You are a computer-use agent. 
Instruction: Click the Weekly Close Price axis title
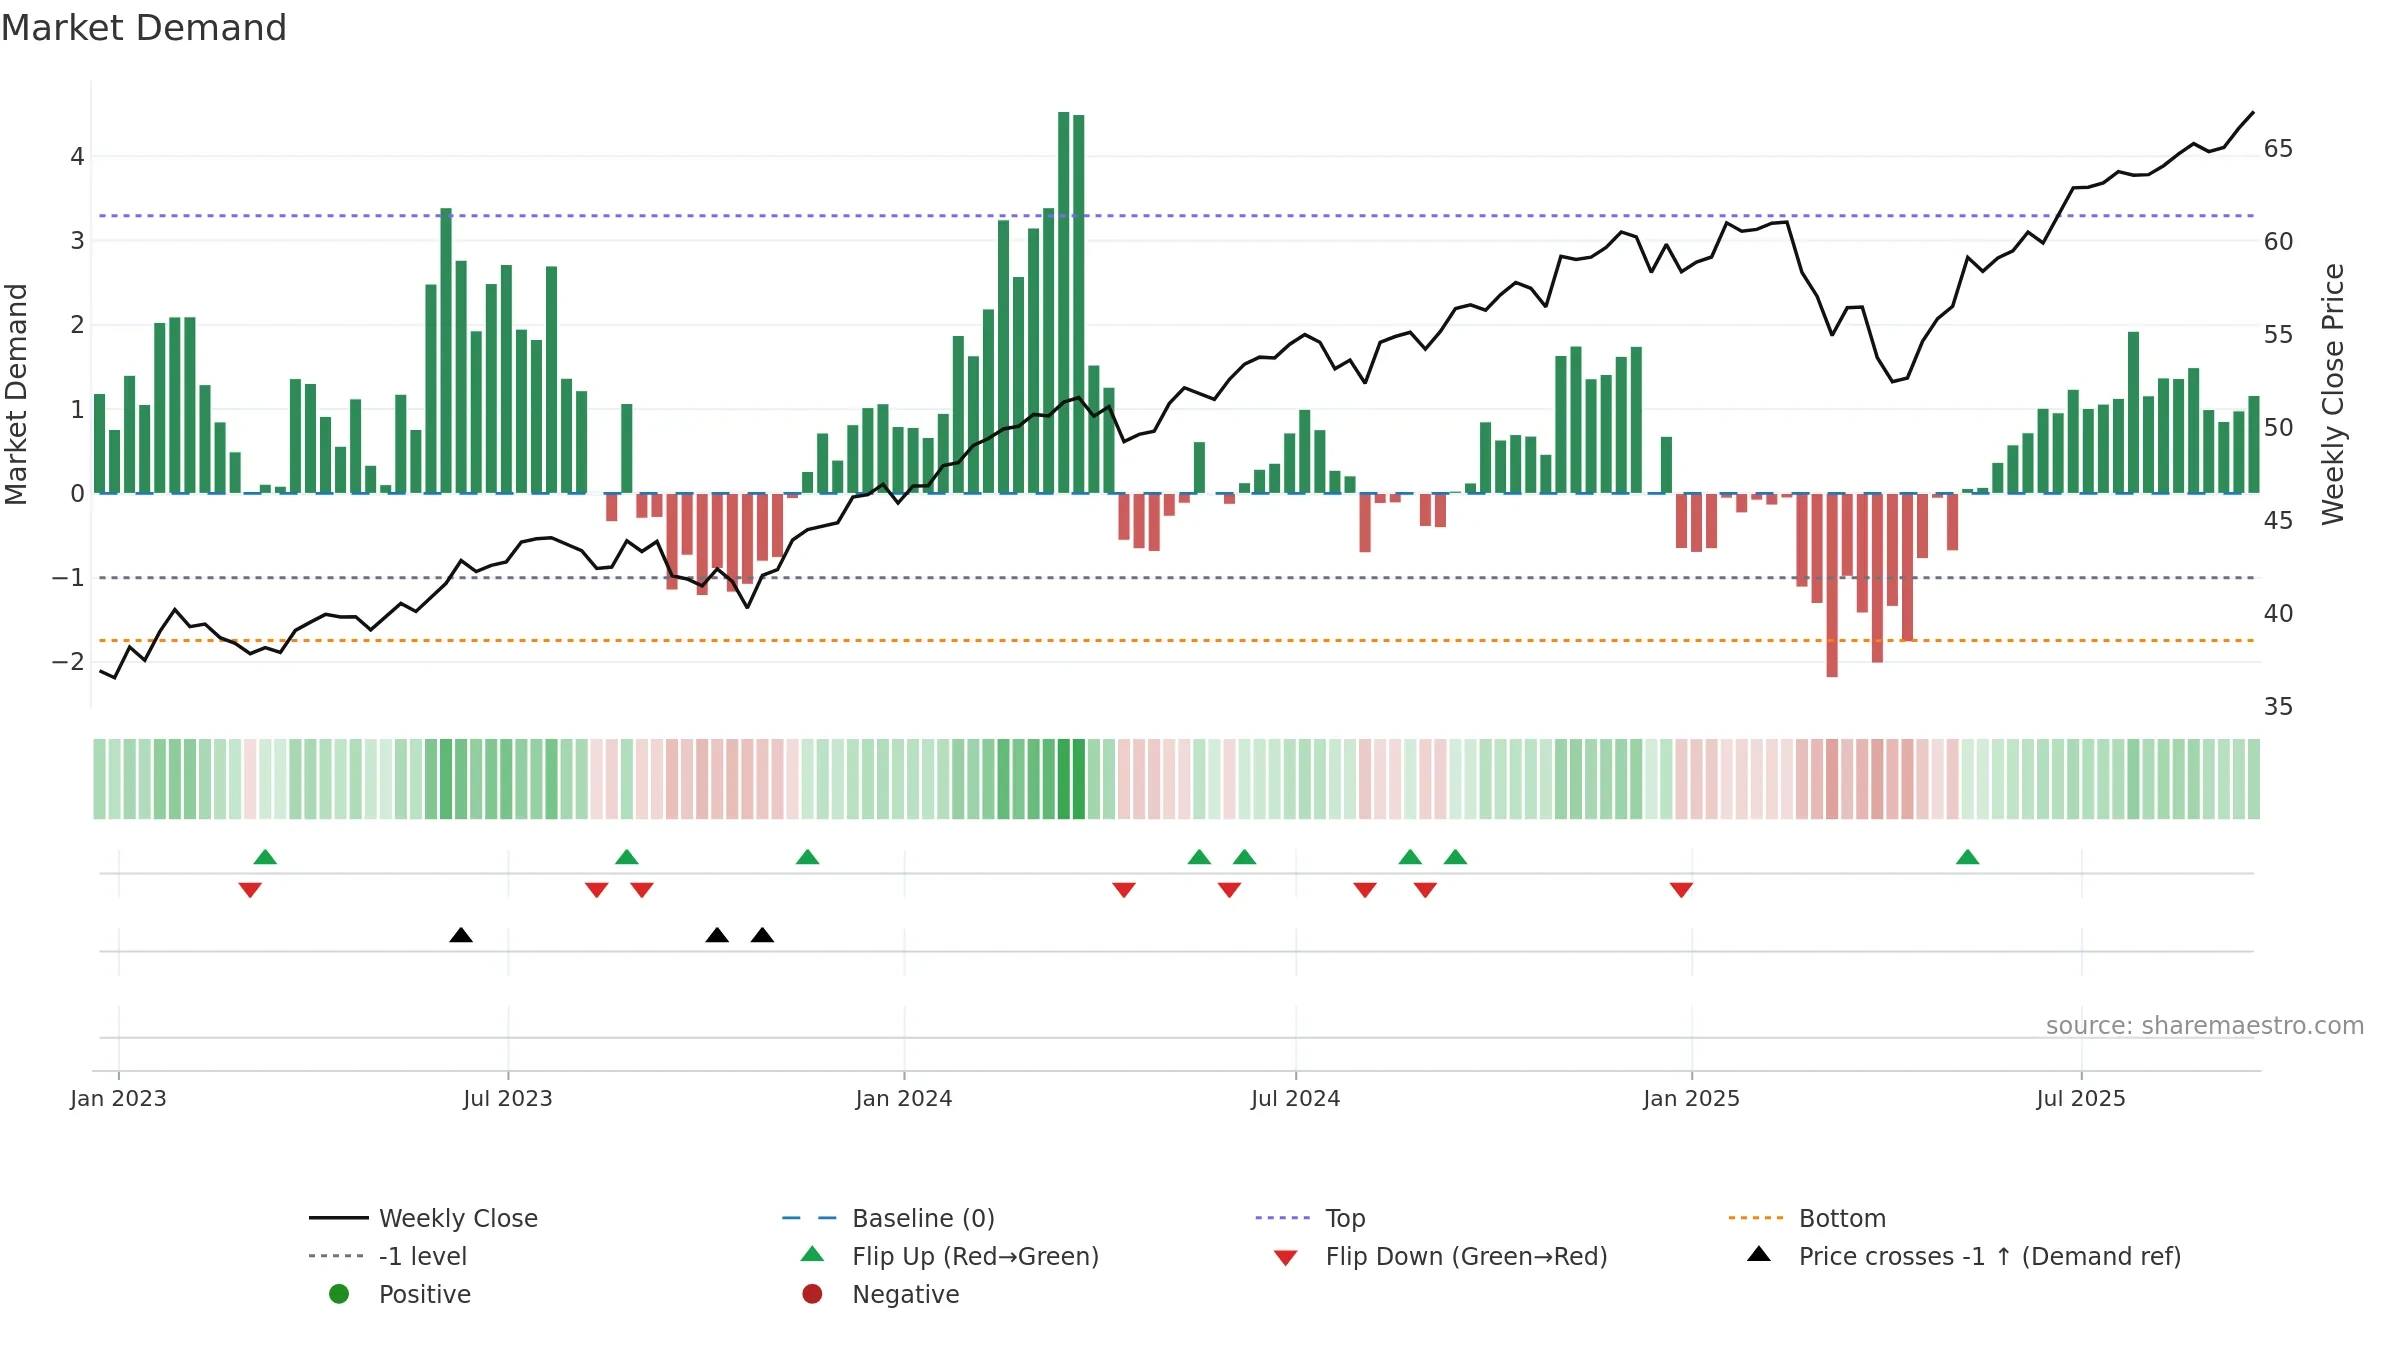coord(2333,394)
